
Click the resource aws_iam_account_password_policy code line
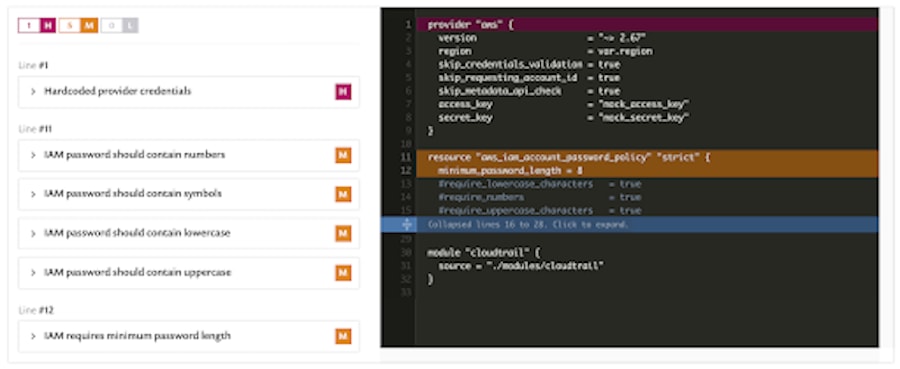pos(647,157)
